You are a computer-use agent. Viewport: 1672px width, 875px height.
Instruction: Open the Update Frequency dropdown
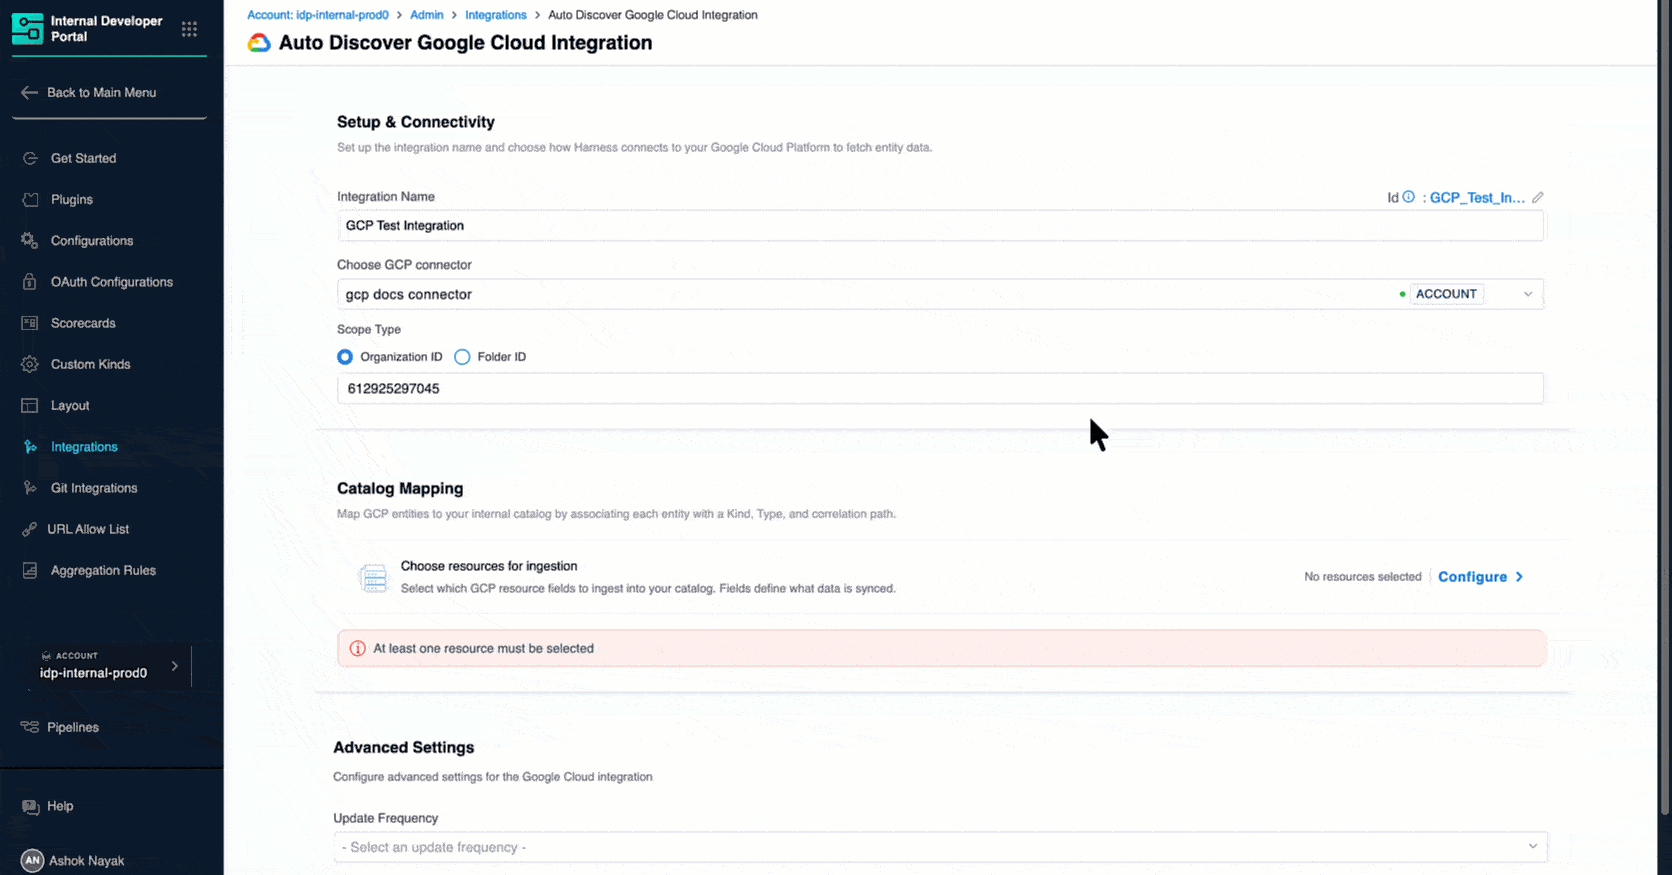[940, 847]
